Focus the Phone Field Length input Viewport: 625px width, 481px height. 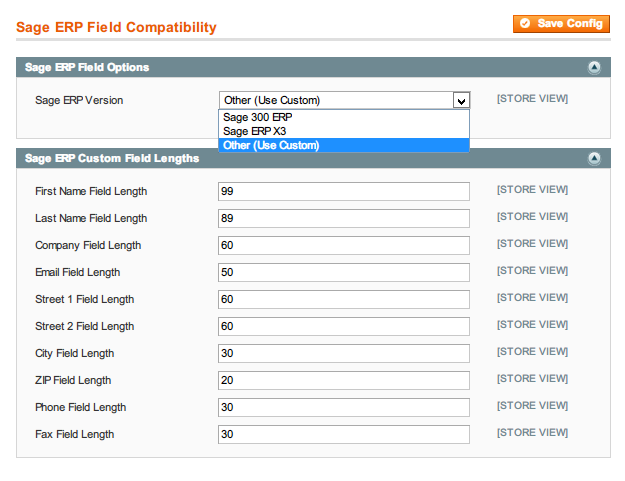coord(344,407)
